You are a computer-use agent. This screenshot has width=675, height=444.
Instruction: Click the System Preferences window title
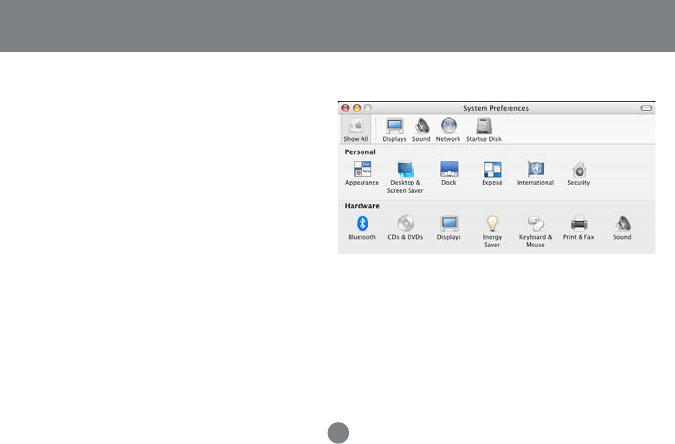coord(496,109)
